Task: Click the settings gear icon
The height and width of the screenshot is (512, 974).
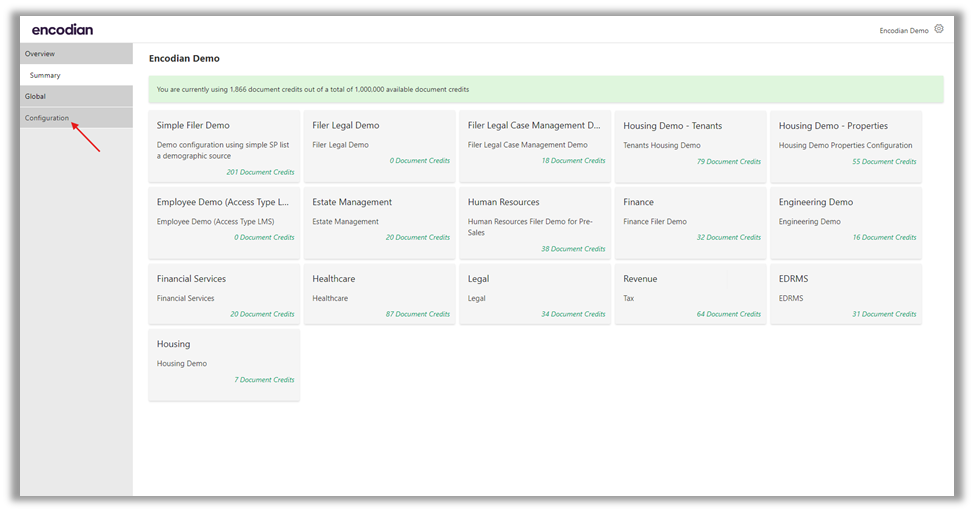Action: click(x=938, y=30)
